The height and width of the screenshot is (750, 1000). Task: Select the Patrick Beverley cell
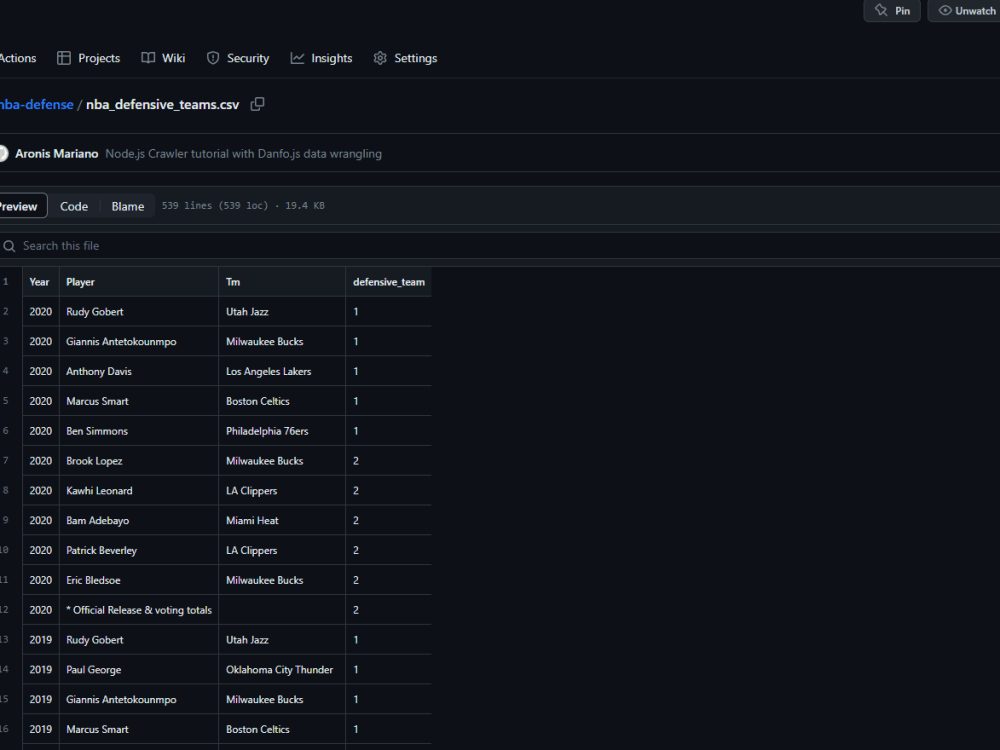tap(139, 550)
